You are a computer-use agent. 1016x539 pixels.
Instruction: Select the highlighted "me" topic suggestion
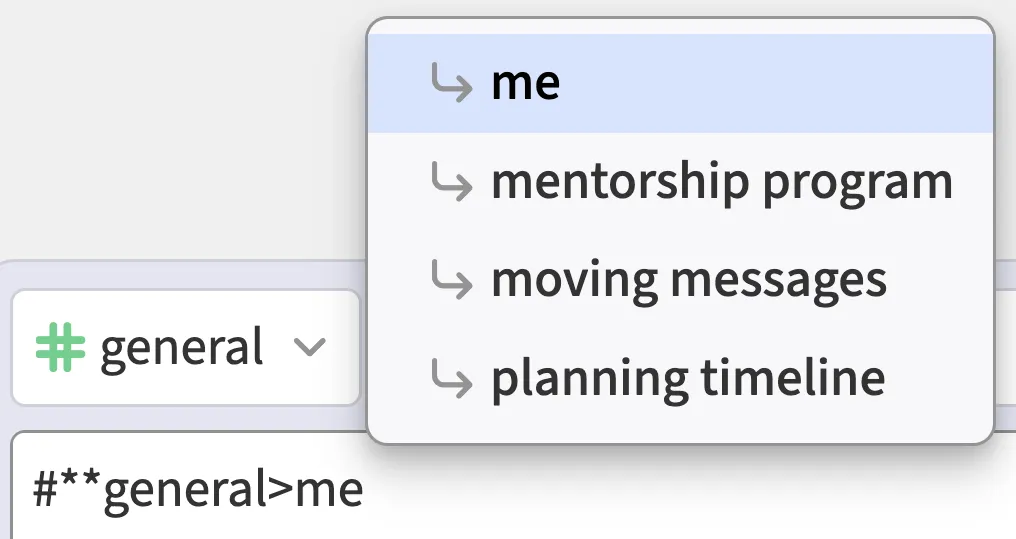tap(526, 84)
